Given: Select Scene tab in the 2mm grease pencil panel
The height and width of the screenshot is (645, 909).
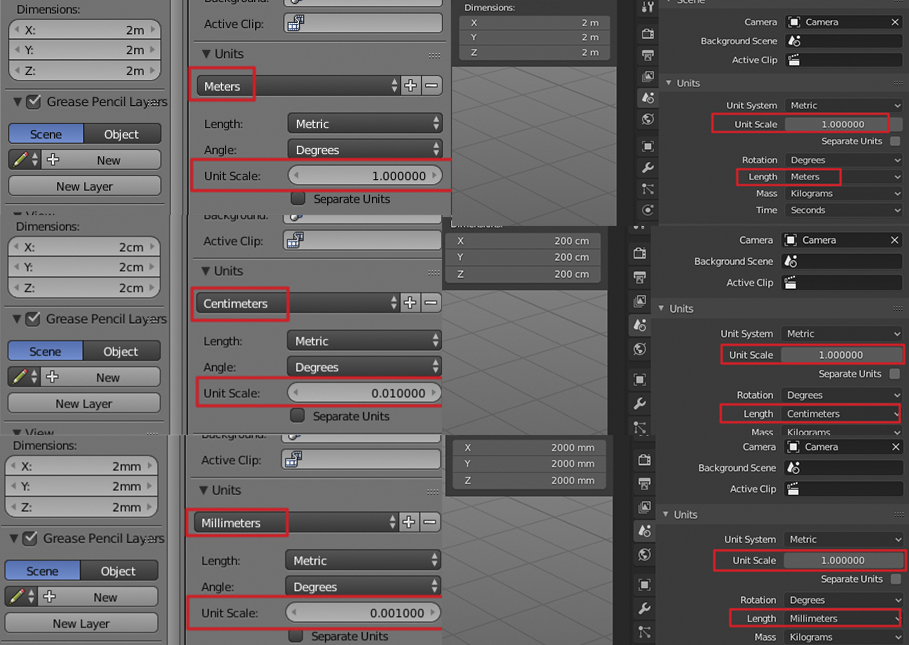Looking at the screenshot, I should pyautogui.click(x=42, y=571).
